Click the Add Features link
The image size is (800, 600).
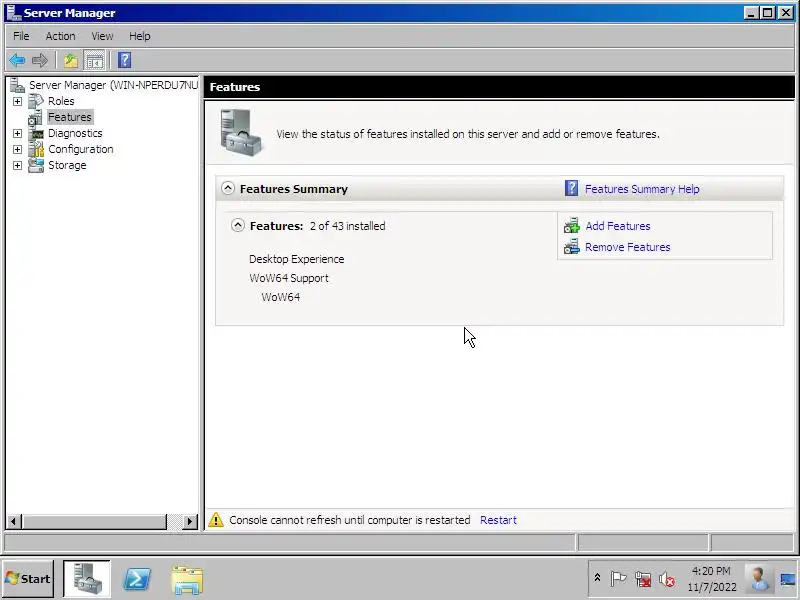[x=618, y=226]
